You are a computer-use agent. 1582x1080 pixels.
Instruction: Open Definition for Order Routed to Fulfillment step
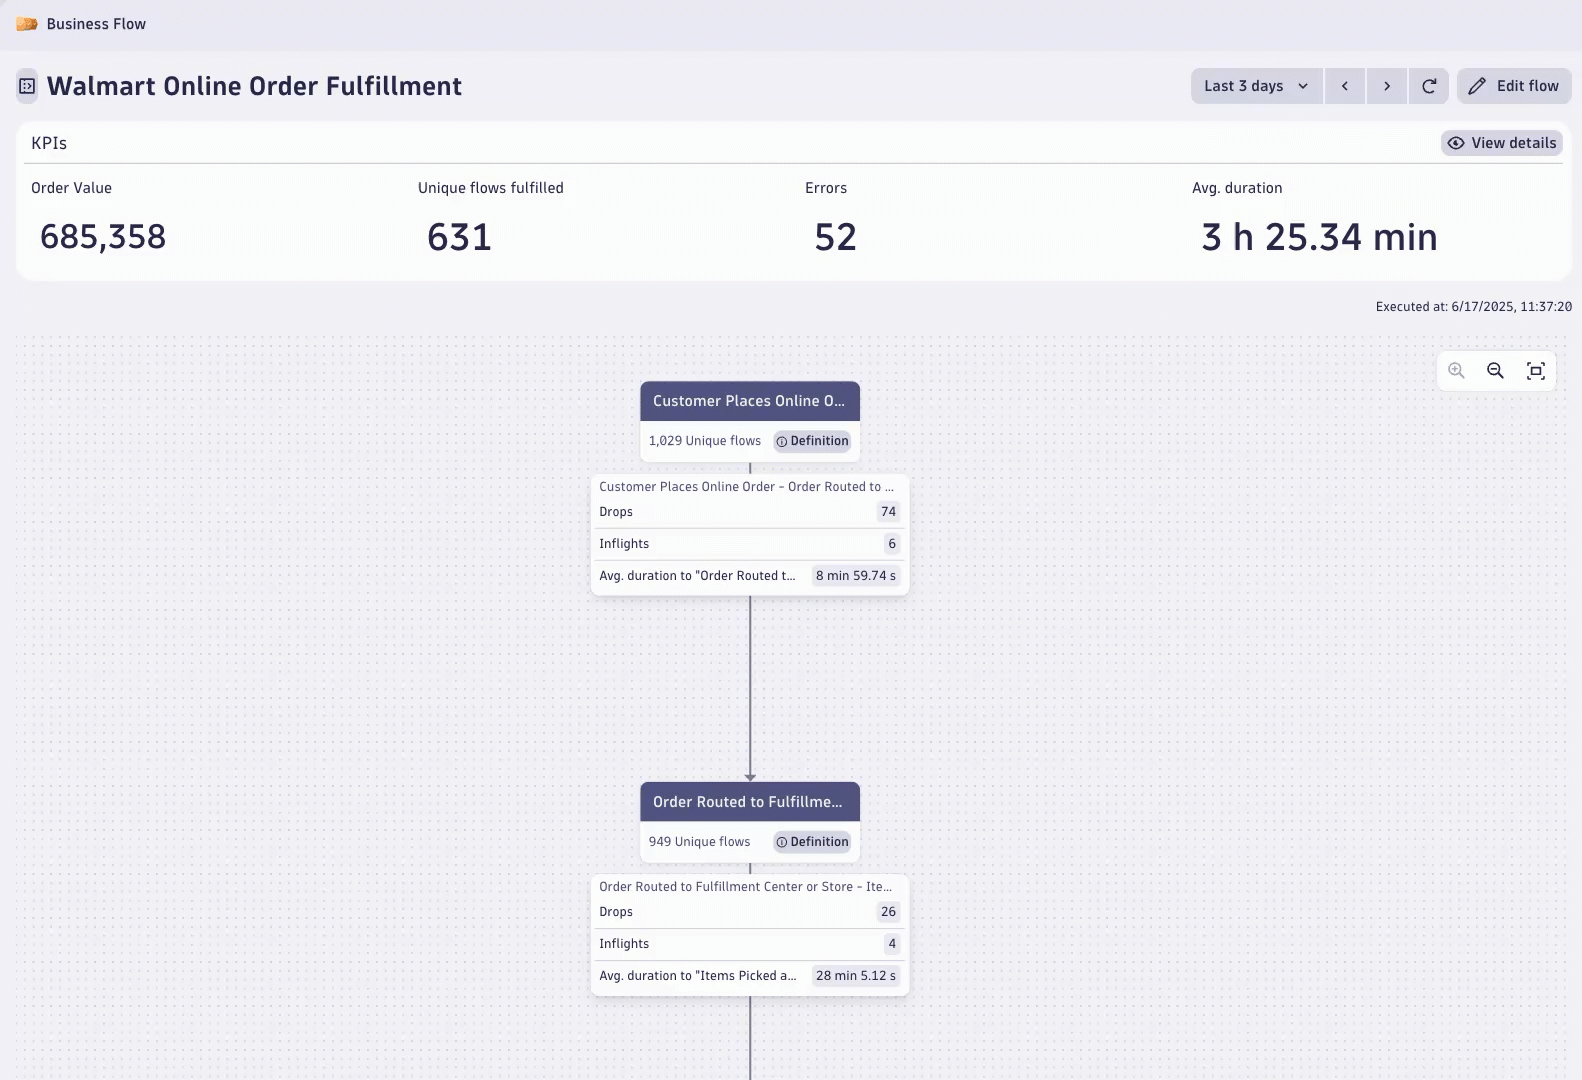pos(812,842)
